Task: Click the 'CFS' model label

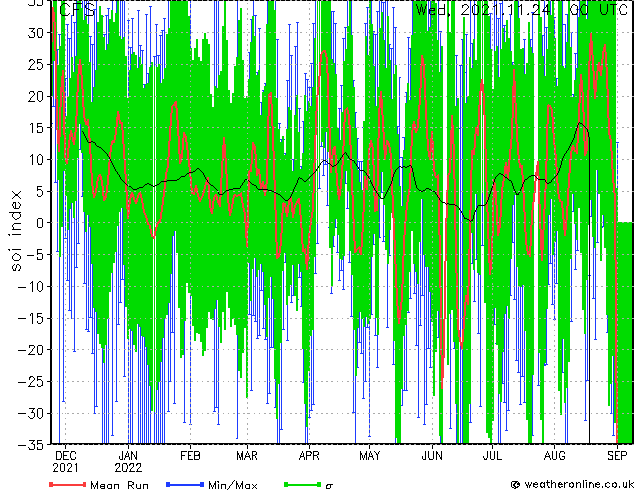Action: click(x=77, y=9)
